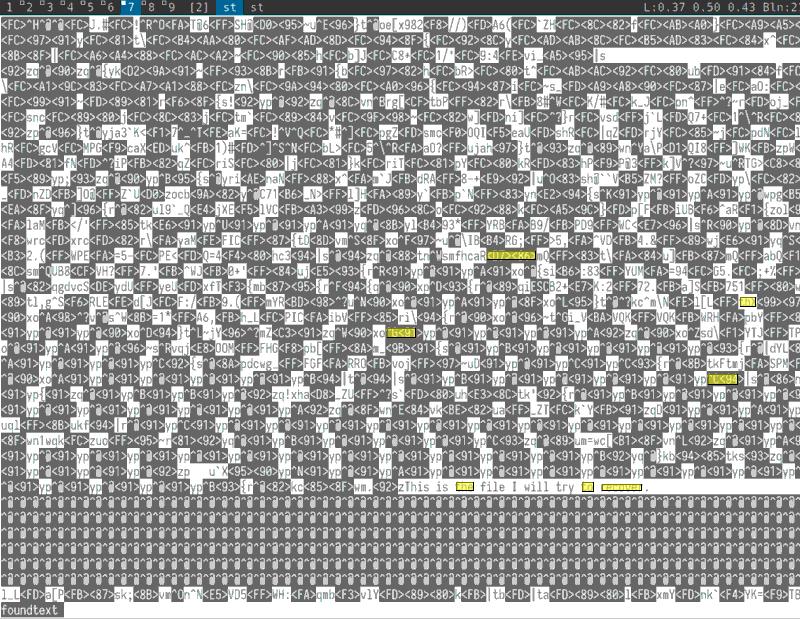This screenshot has width=800, height=619.
Task: Select the active workspace tag 7
Action: tap(129, 7)
